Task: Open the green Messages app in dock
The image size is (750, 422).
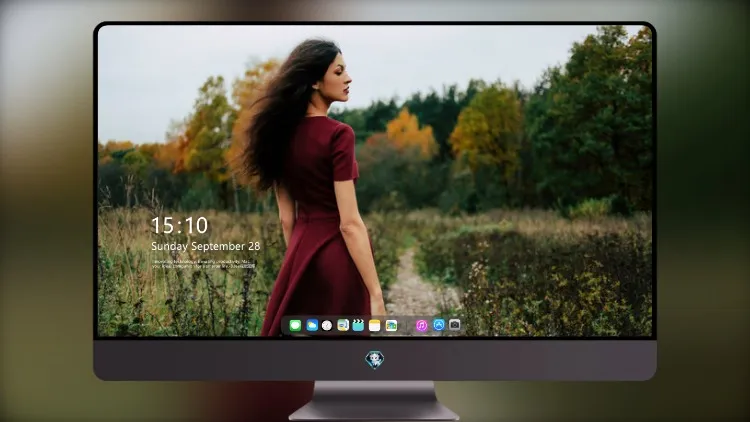Action: coord(295,326)
